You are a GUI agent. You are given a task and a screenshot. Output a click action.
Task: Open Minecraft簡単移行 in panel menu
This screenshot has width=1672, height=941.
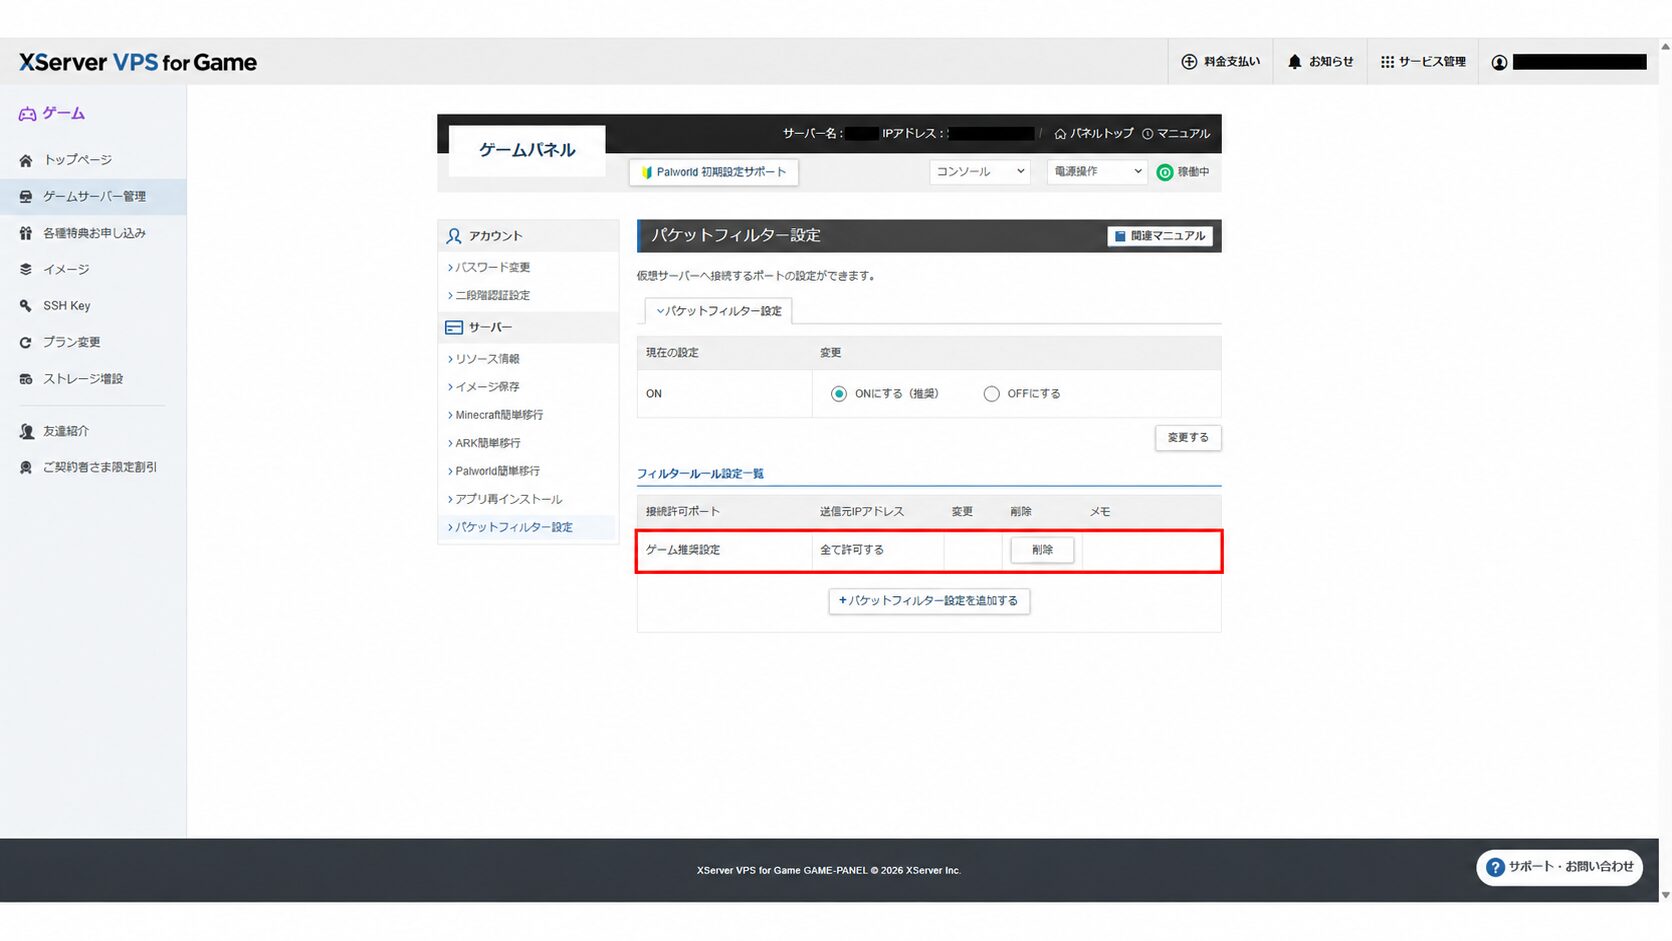pyautogui.click(x=498, y=415)
